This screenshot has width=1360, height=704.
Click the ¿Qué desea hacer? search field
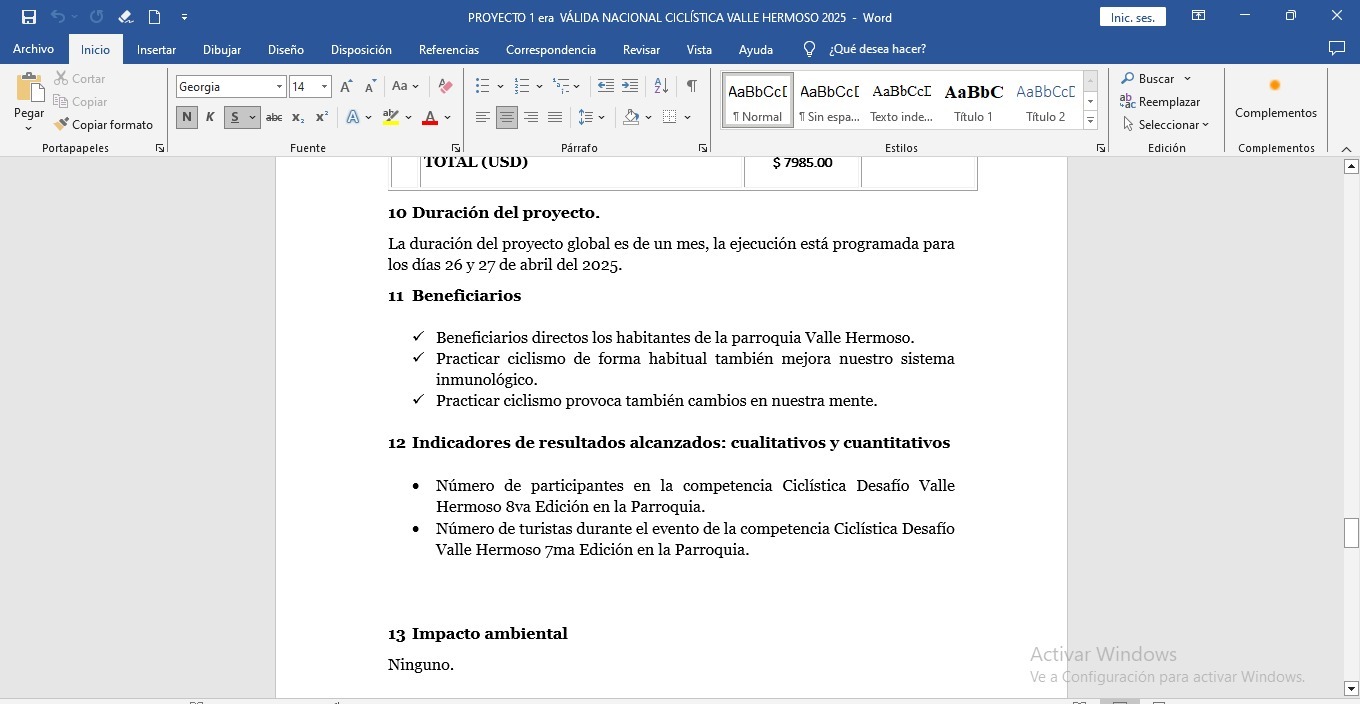click(876, 49)
